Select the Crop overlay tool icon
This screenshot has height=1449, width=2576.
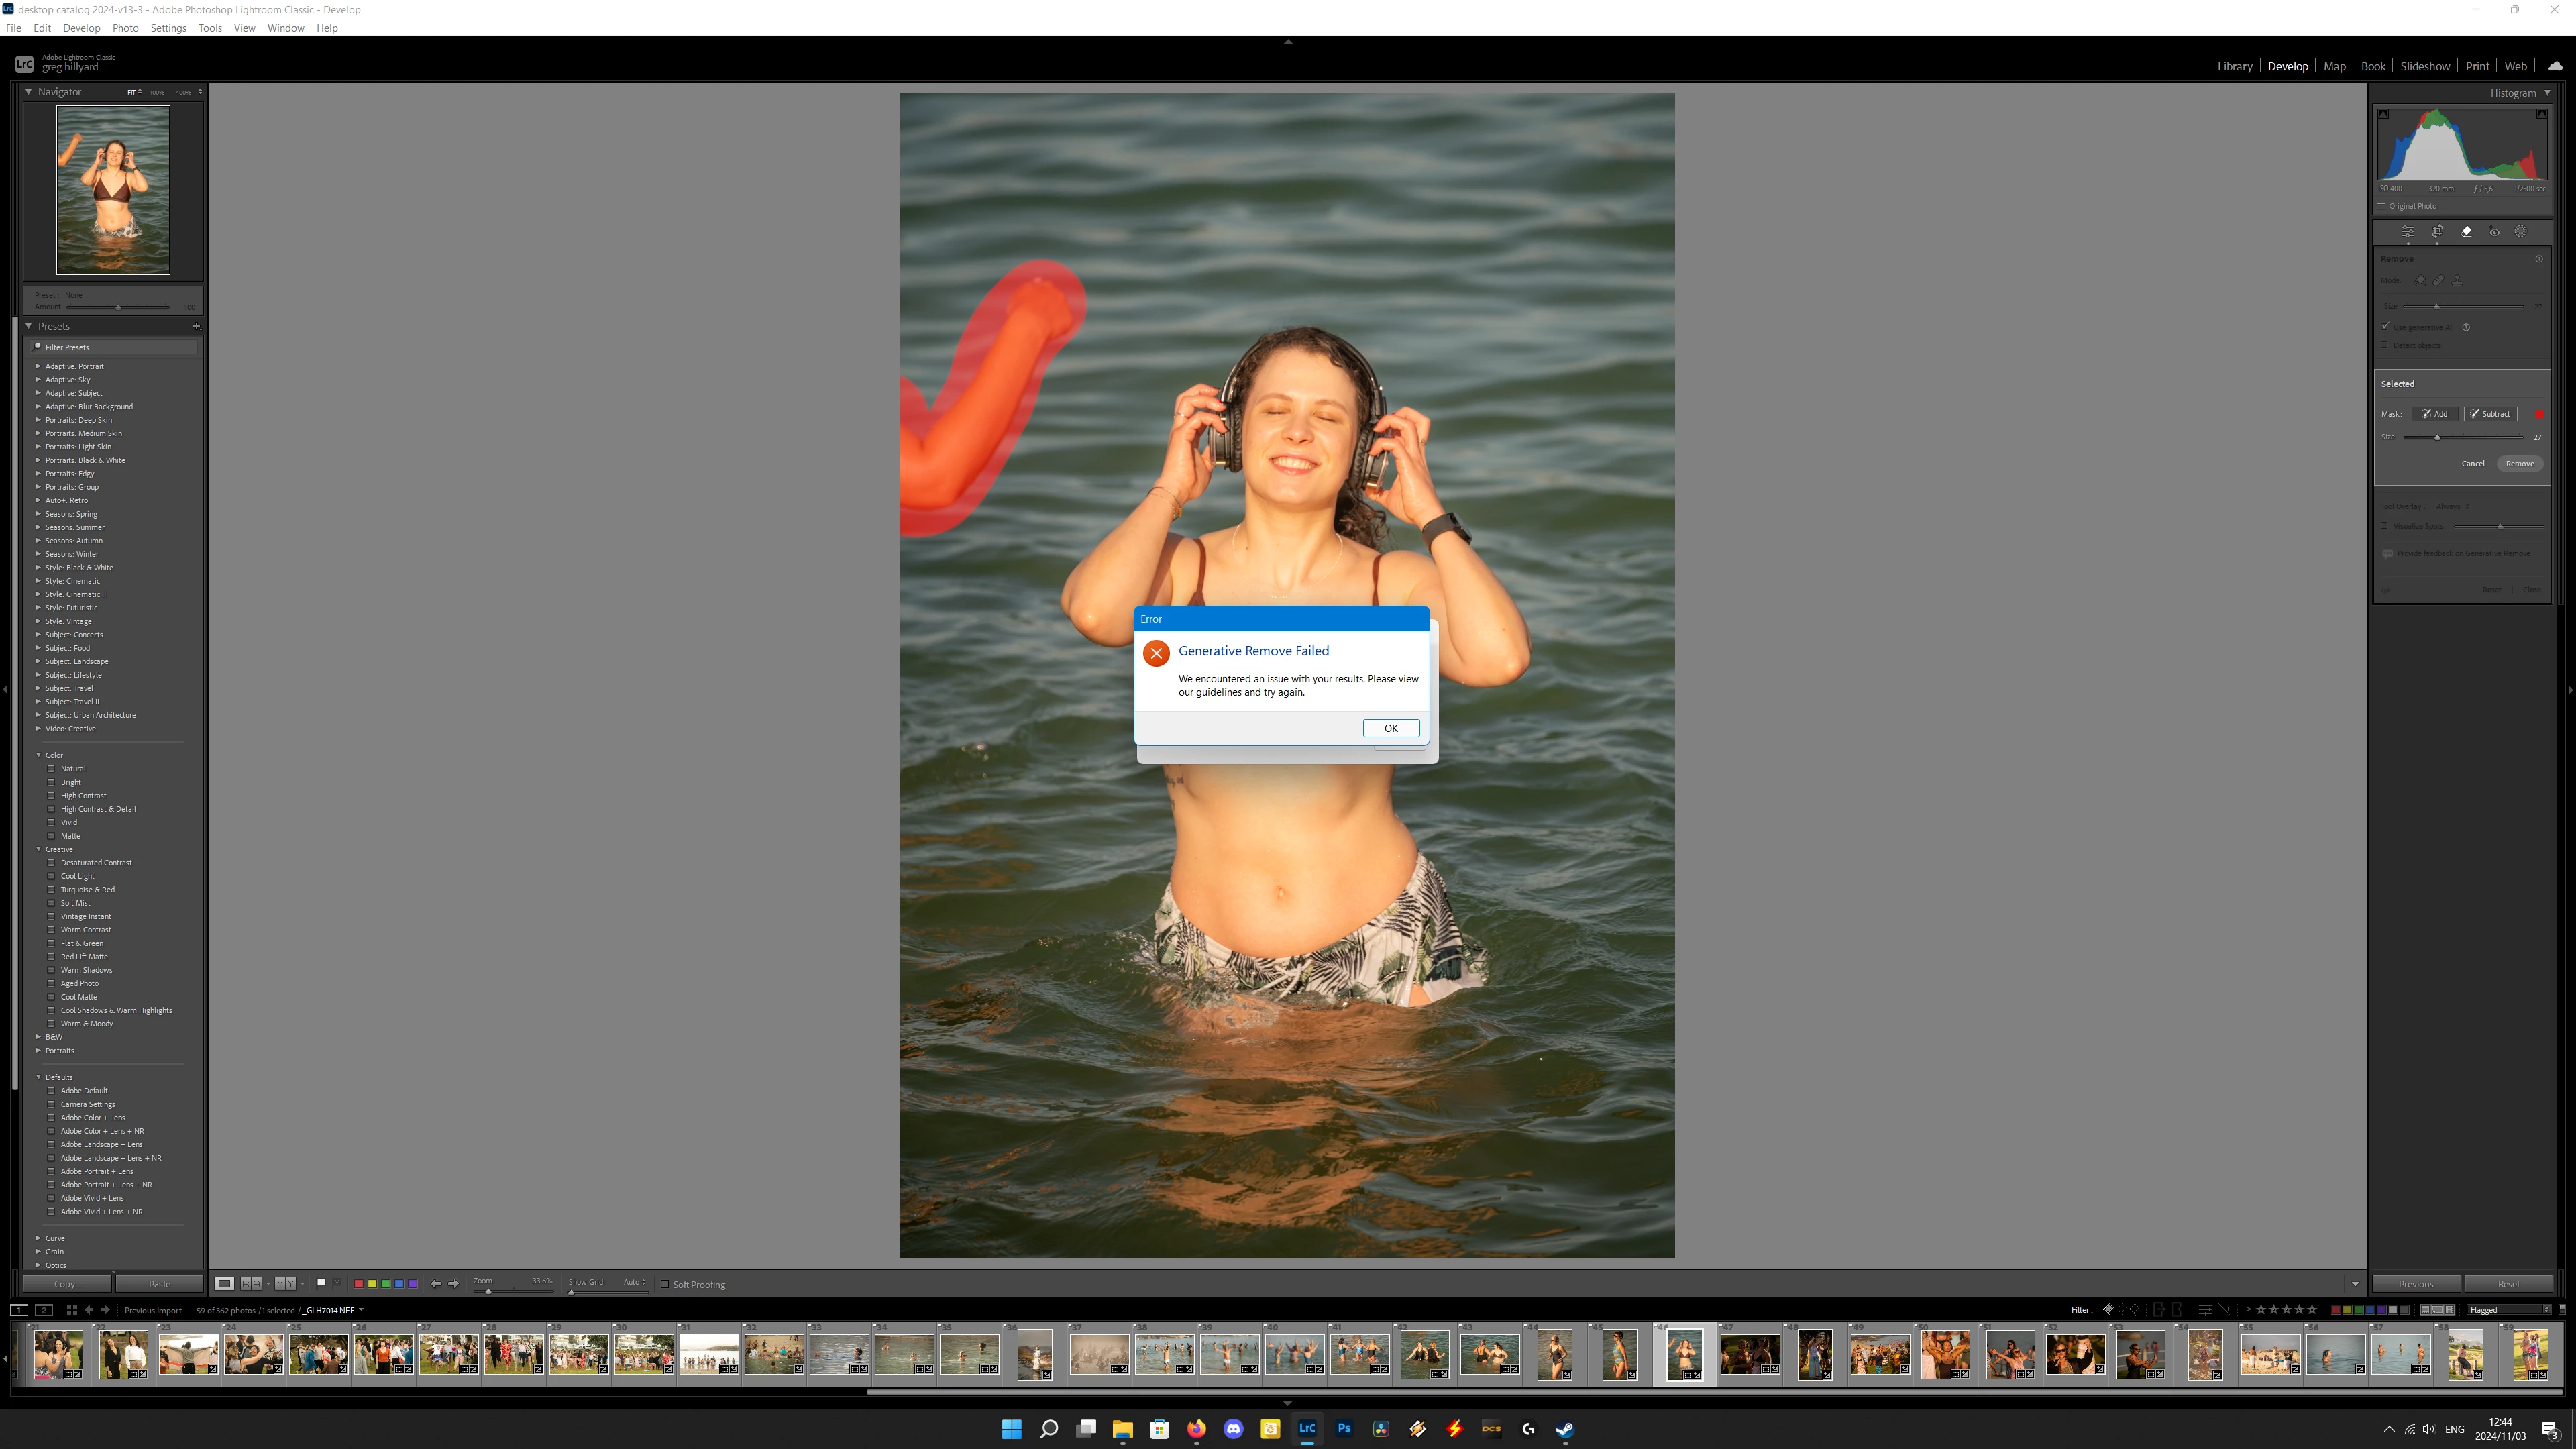tap(2437, 232)
